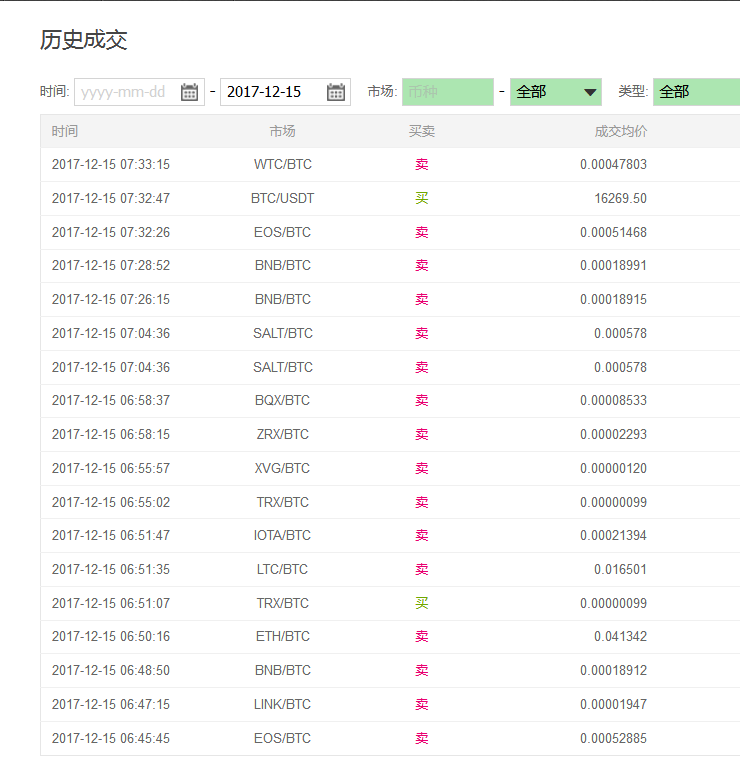Select the ETH/BTC market cell
This screenshot has height=775, width=740.
283,637
